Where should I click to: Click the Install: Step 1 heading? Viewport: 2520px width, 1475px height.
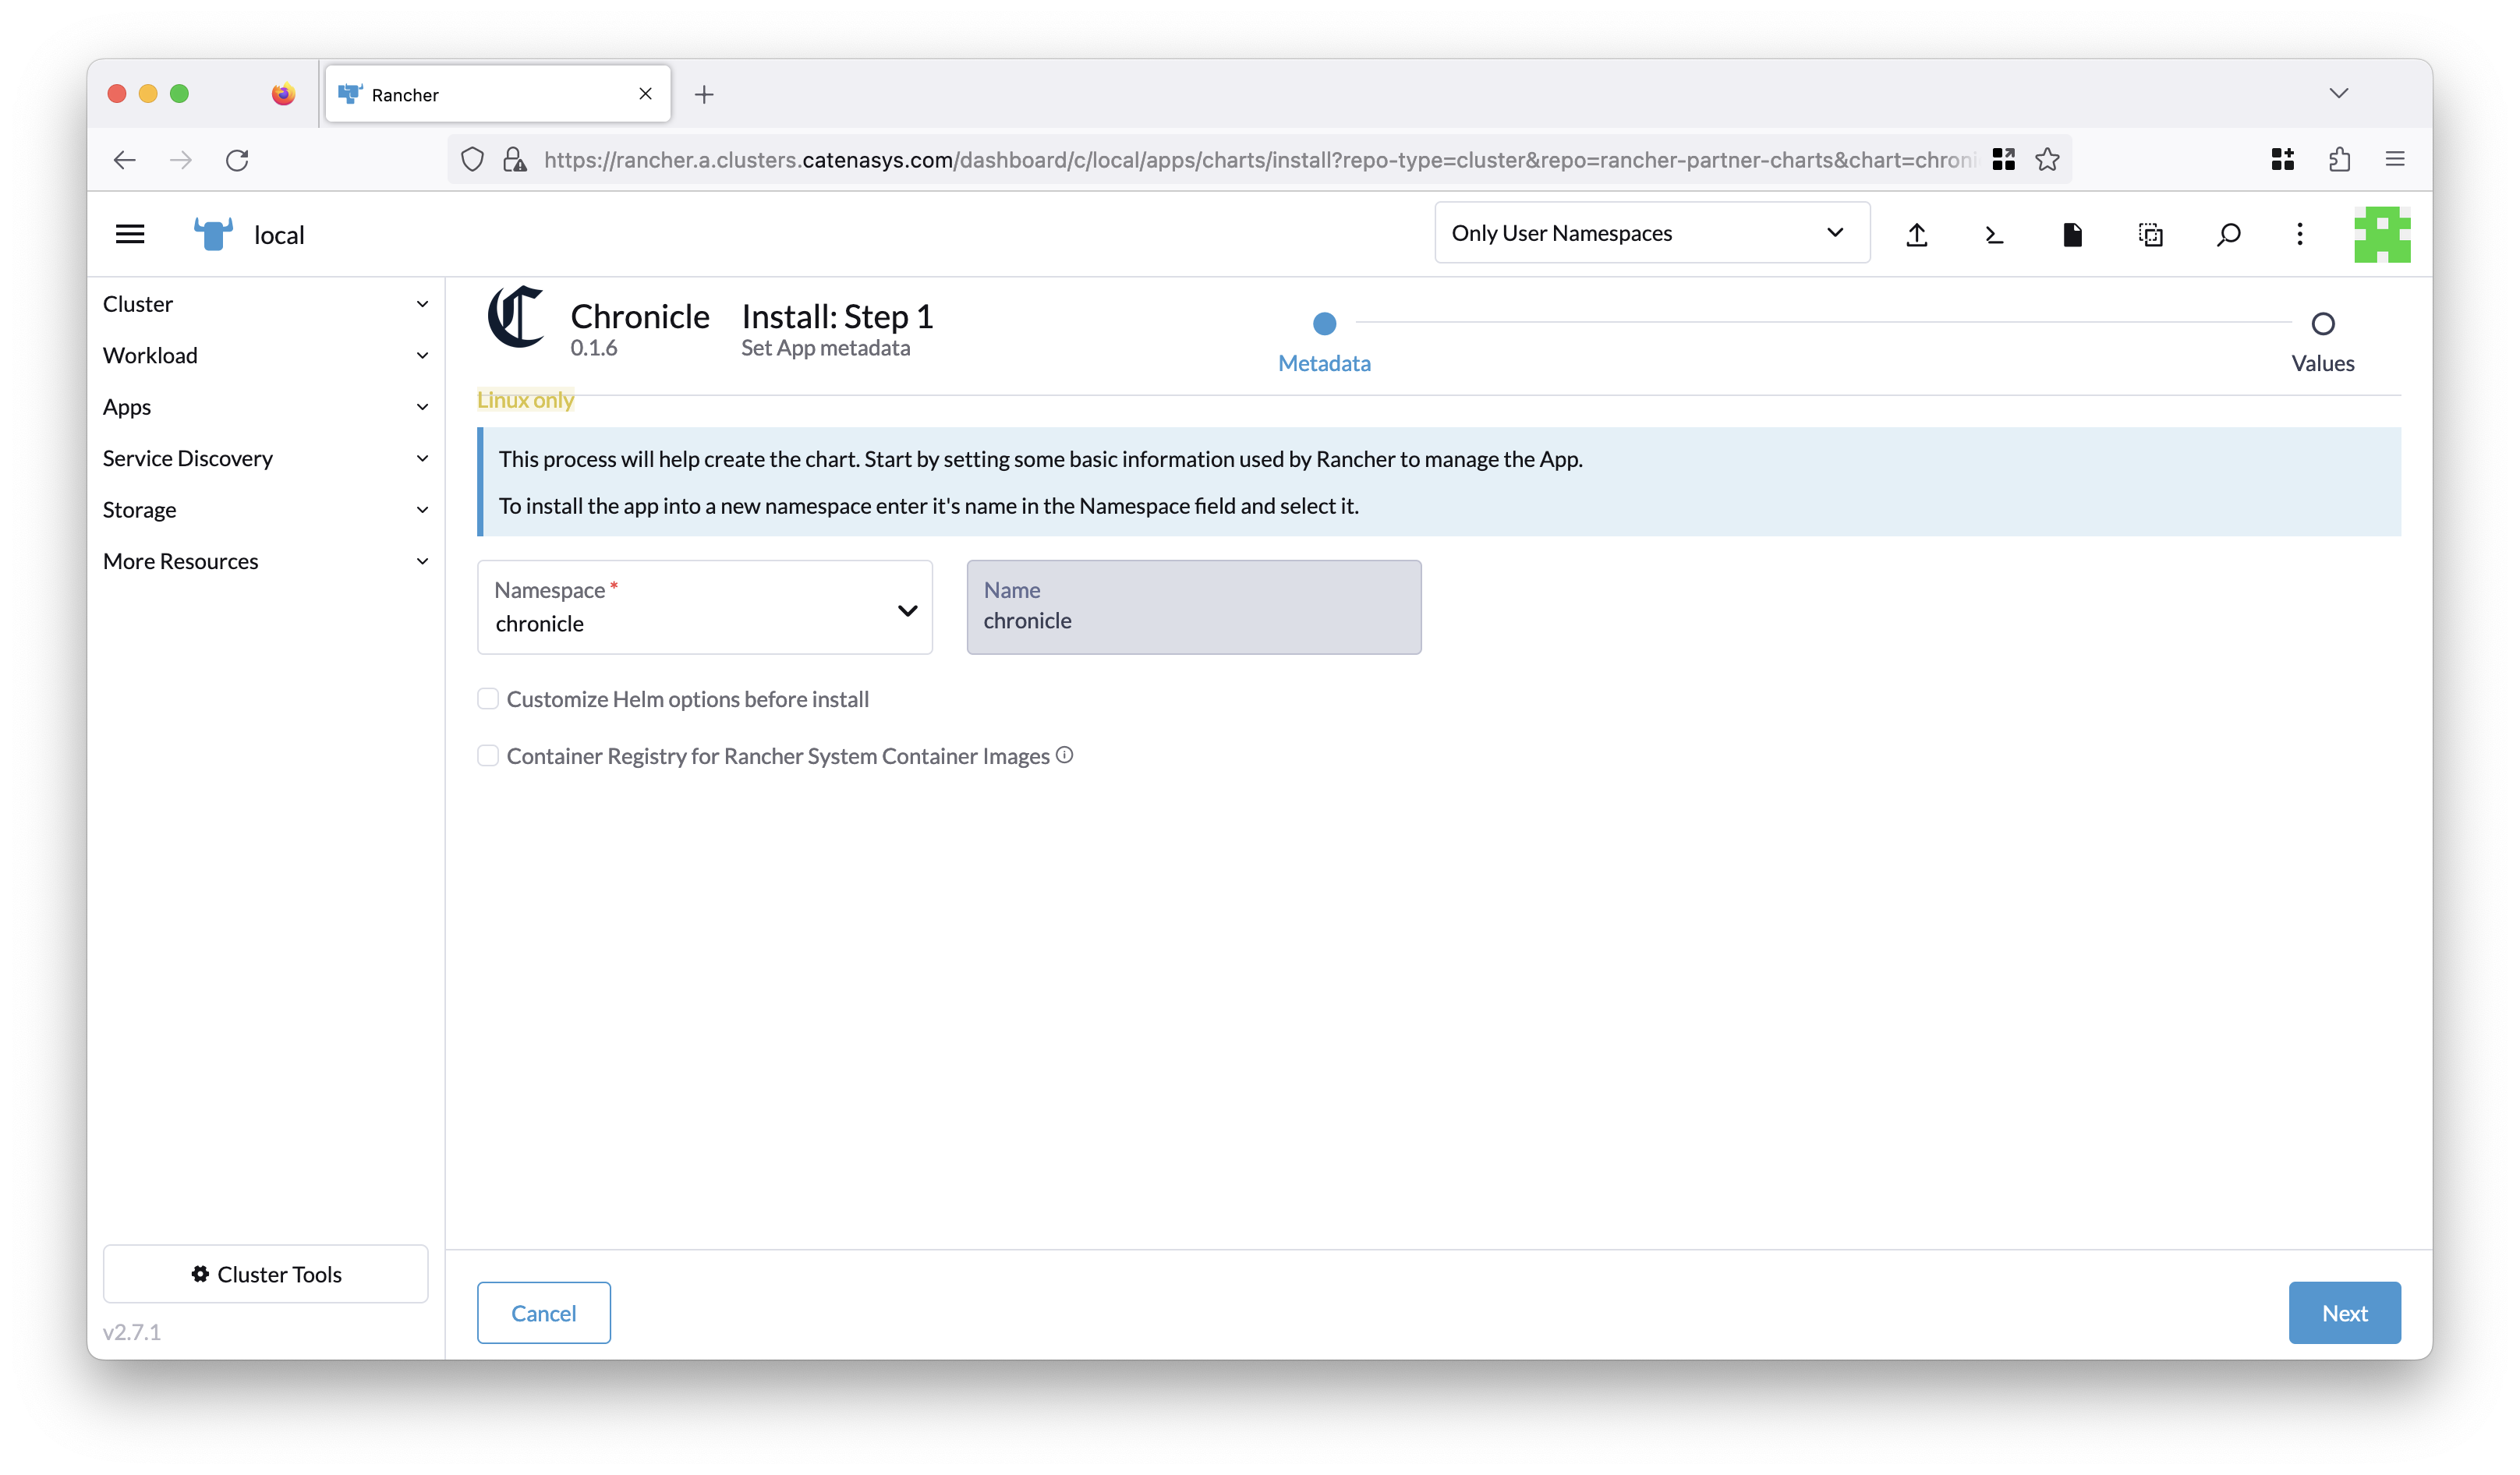point(837,316)
